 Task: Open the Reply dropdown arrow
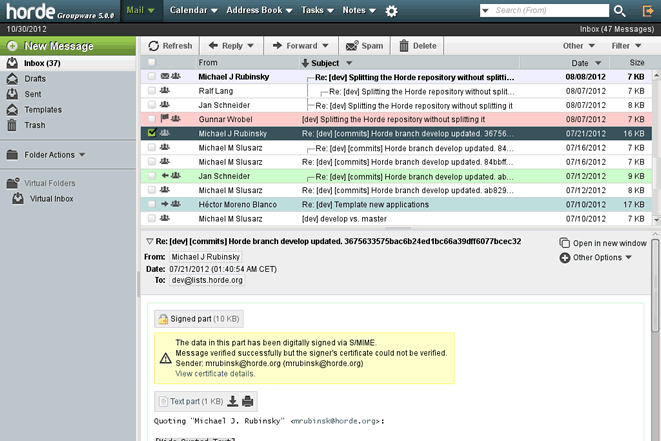[250, 46]
